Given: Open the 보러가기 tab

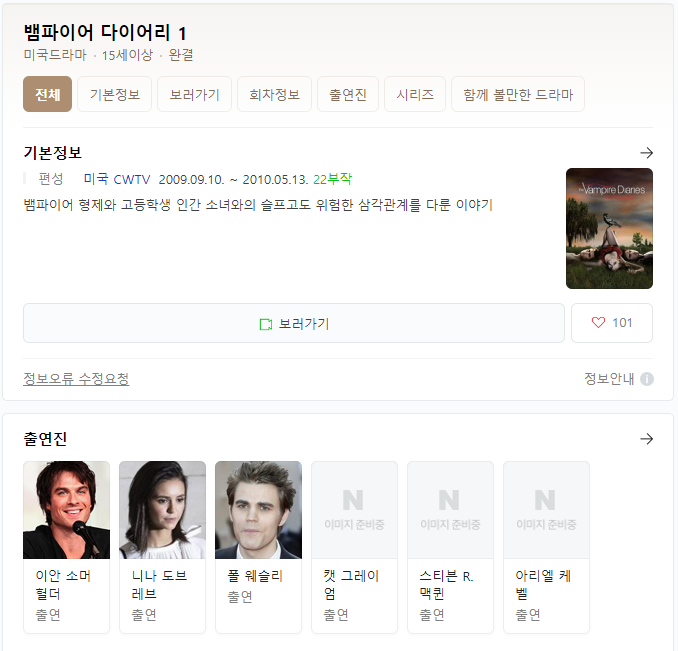Looking at the screenshot, I should click(195, 95).
